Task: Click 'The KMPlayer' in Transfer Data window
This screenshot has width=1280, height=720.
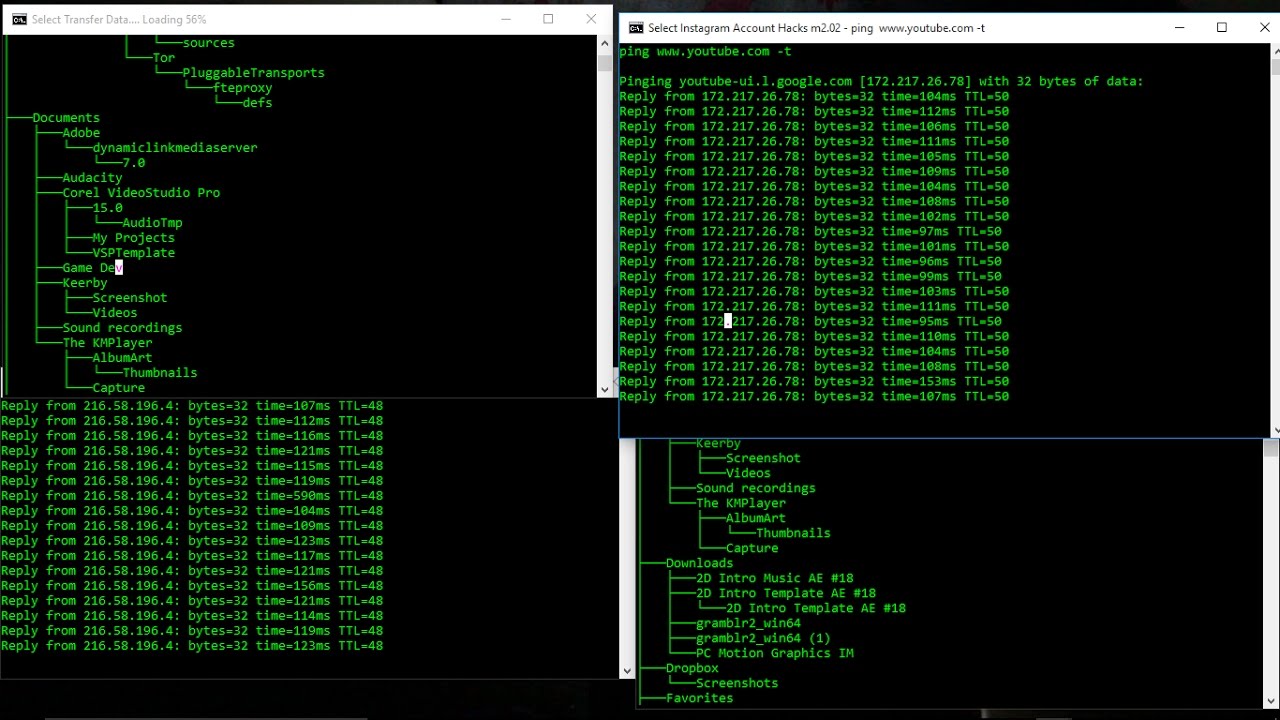Action: [x=107, y=343]
